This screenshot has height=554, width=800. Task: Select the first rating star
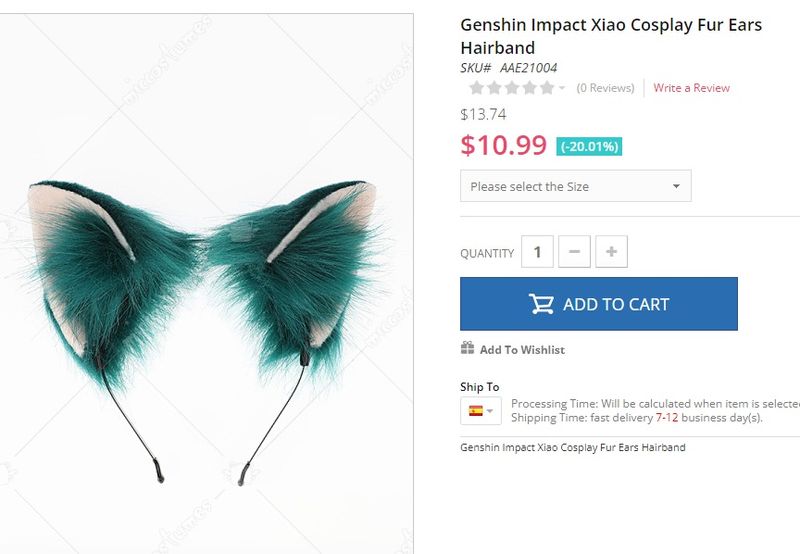(x=477, y=88)
